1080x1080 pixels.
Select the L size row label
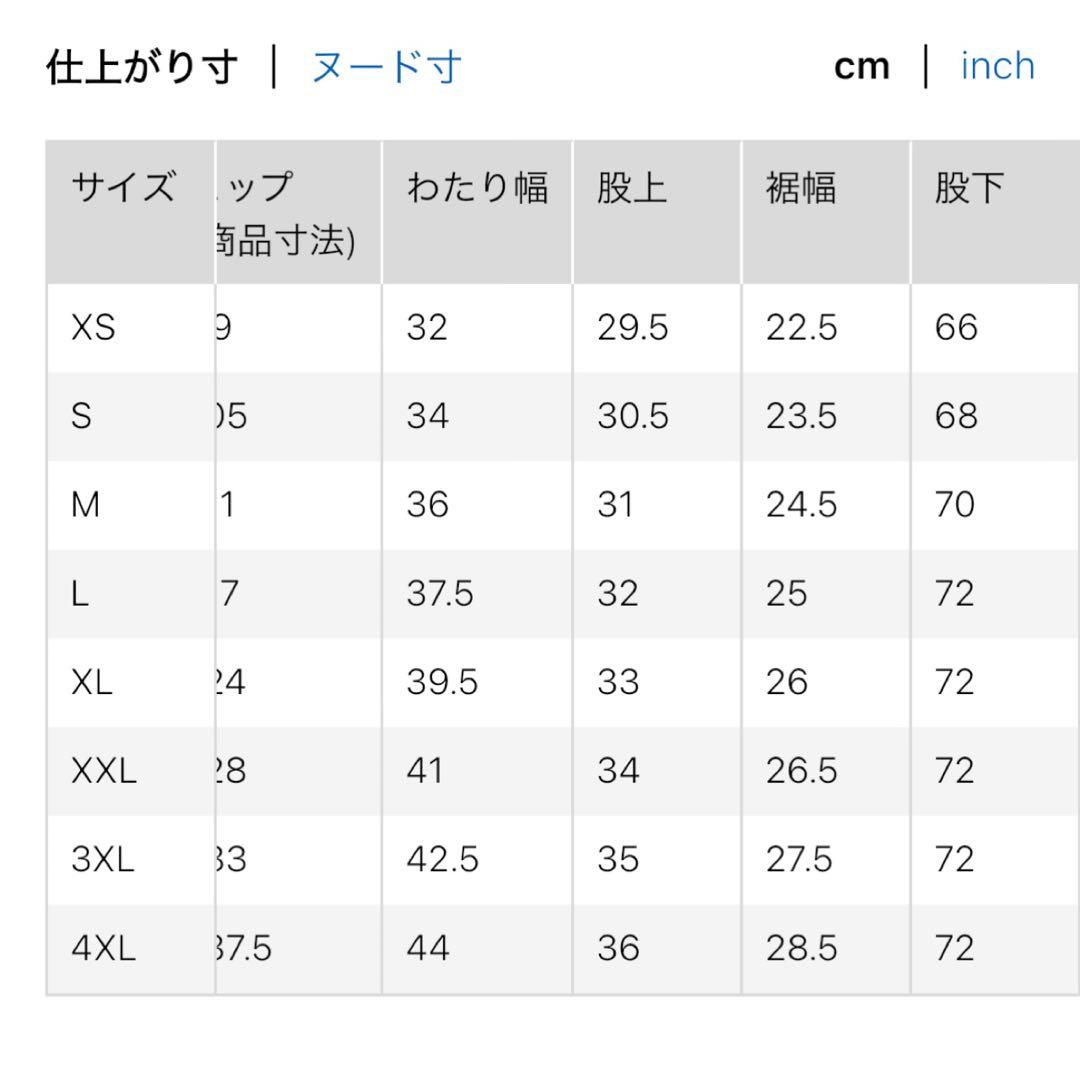click(x=80, y=594)
